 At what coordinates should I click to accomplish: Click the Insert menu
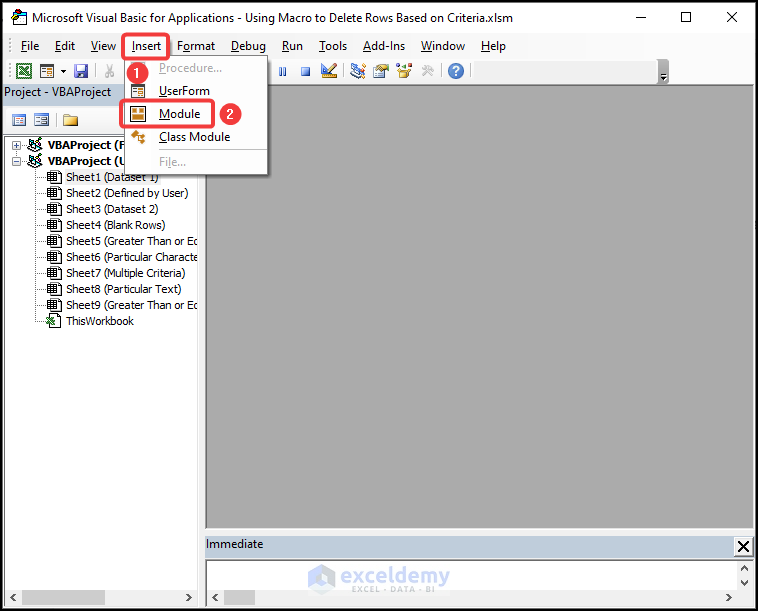click(146, 46)
